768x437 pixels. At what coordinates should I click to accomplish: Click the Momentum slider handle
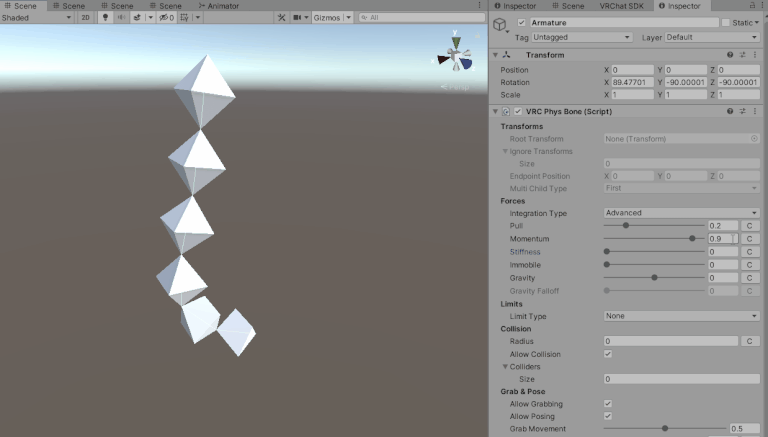692,239
